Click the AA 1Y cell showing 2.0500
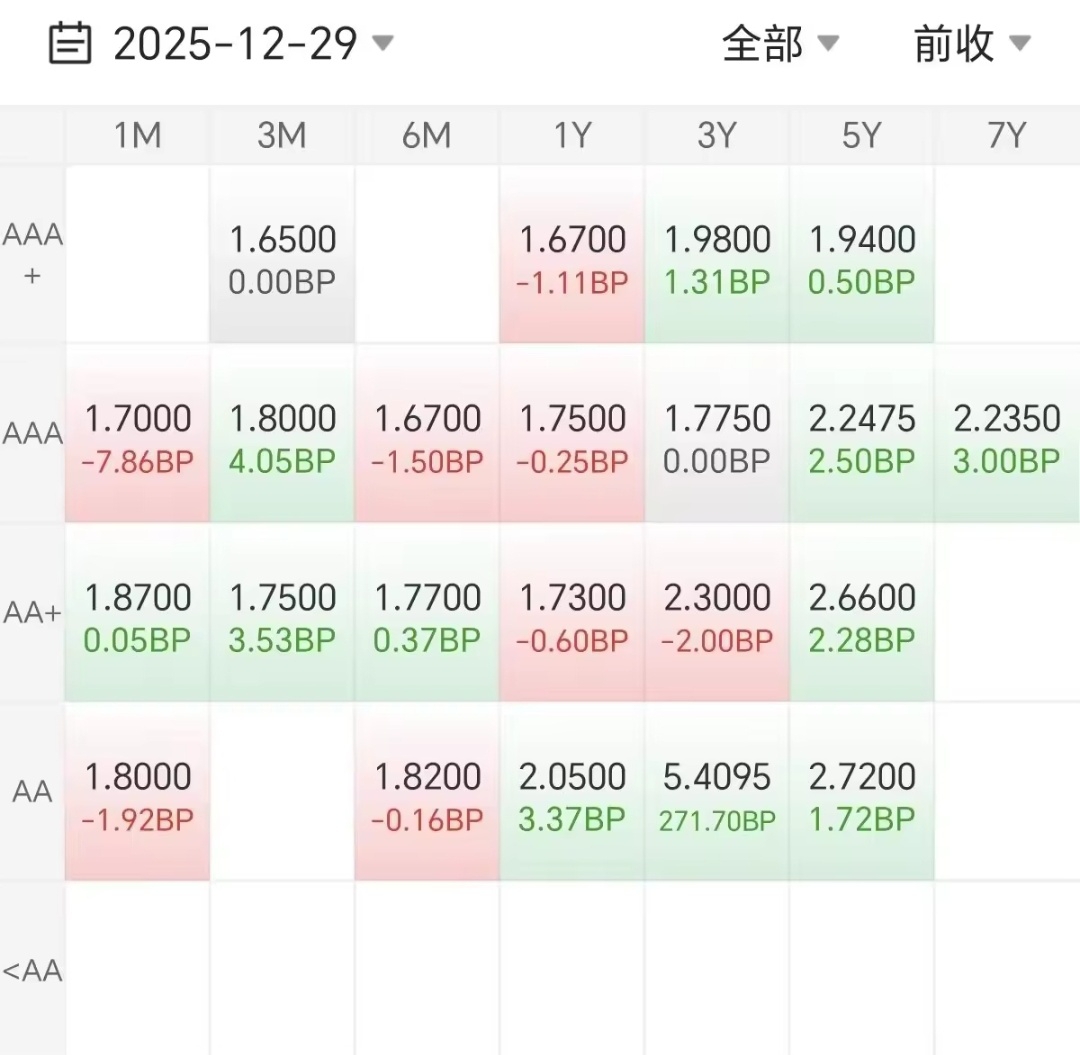This screenshot has width=1080, height=1055. click(x=572, y=793)
